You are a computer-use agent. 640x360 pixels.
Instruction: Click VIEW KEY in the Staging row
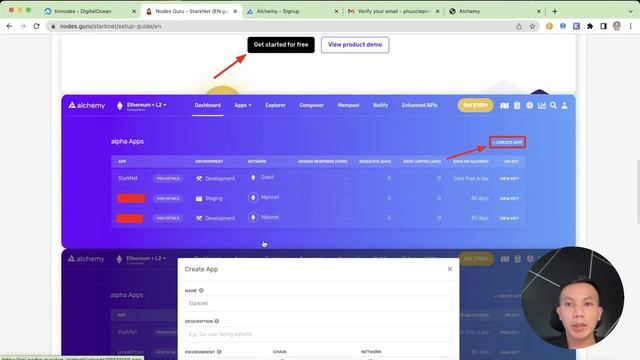(x=509, y=198)
